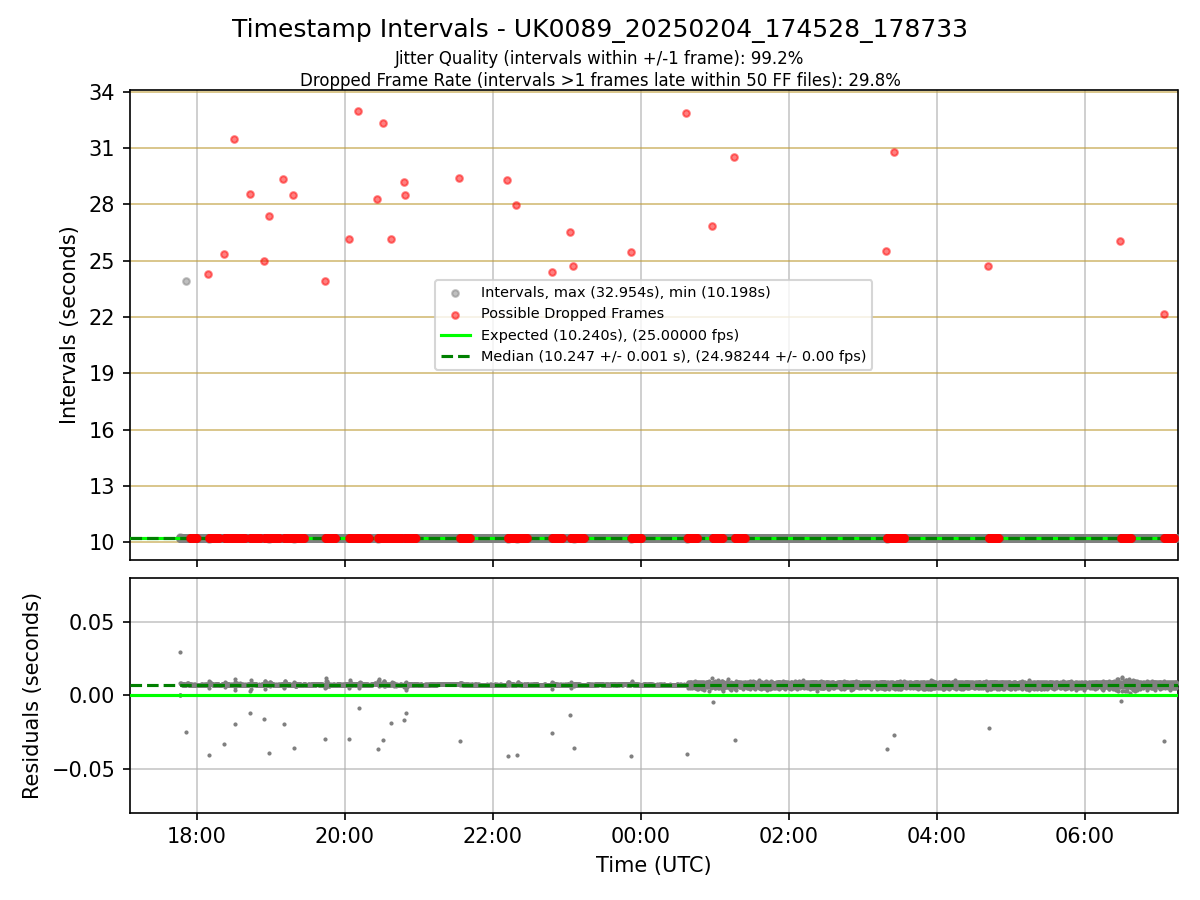
Task: Click the y-axis tick label '19'
Action: point(104,373)
